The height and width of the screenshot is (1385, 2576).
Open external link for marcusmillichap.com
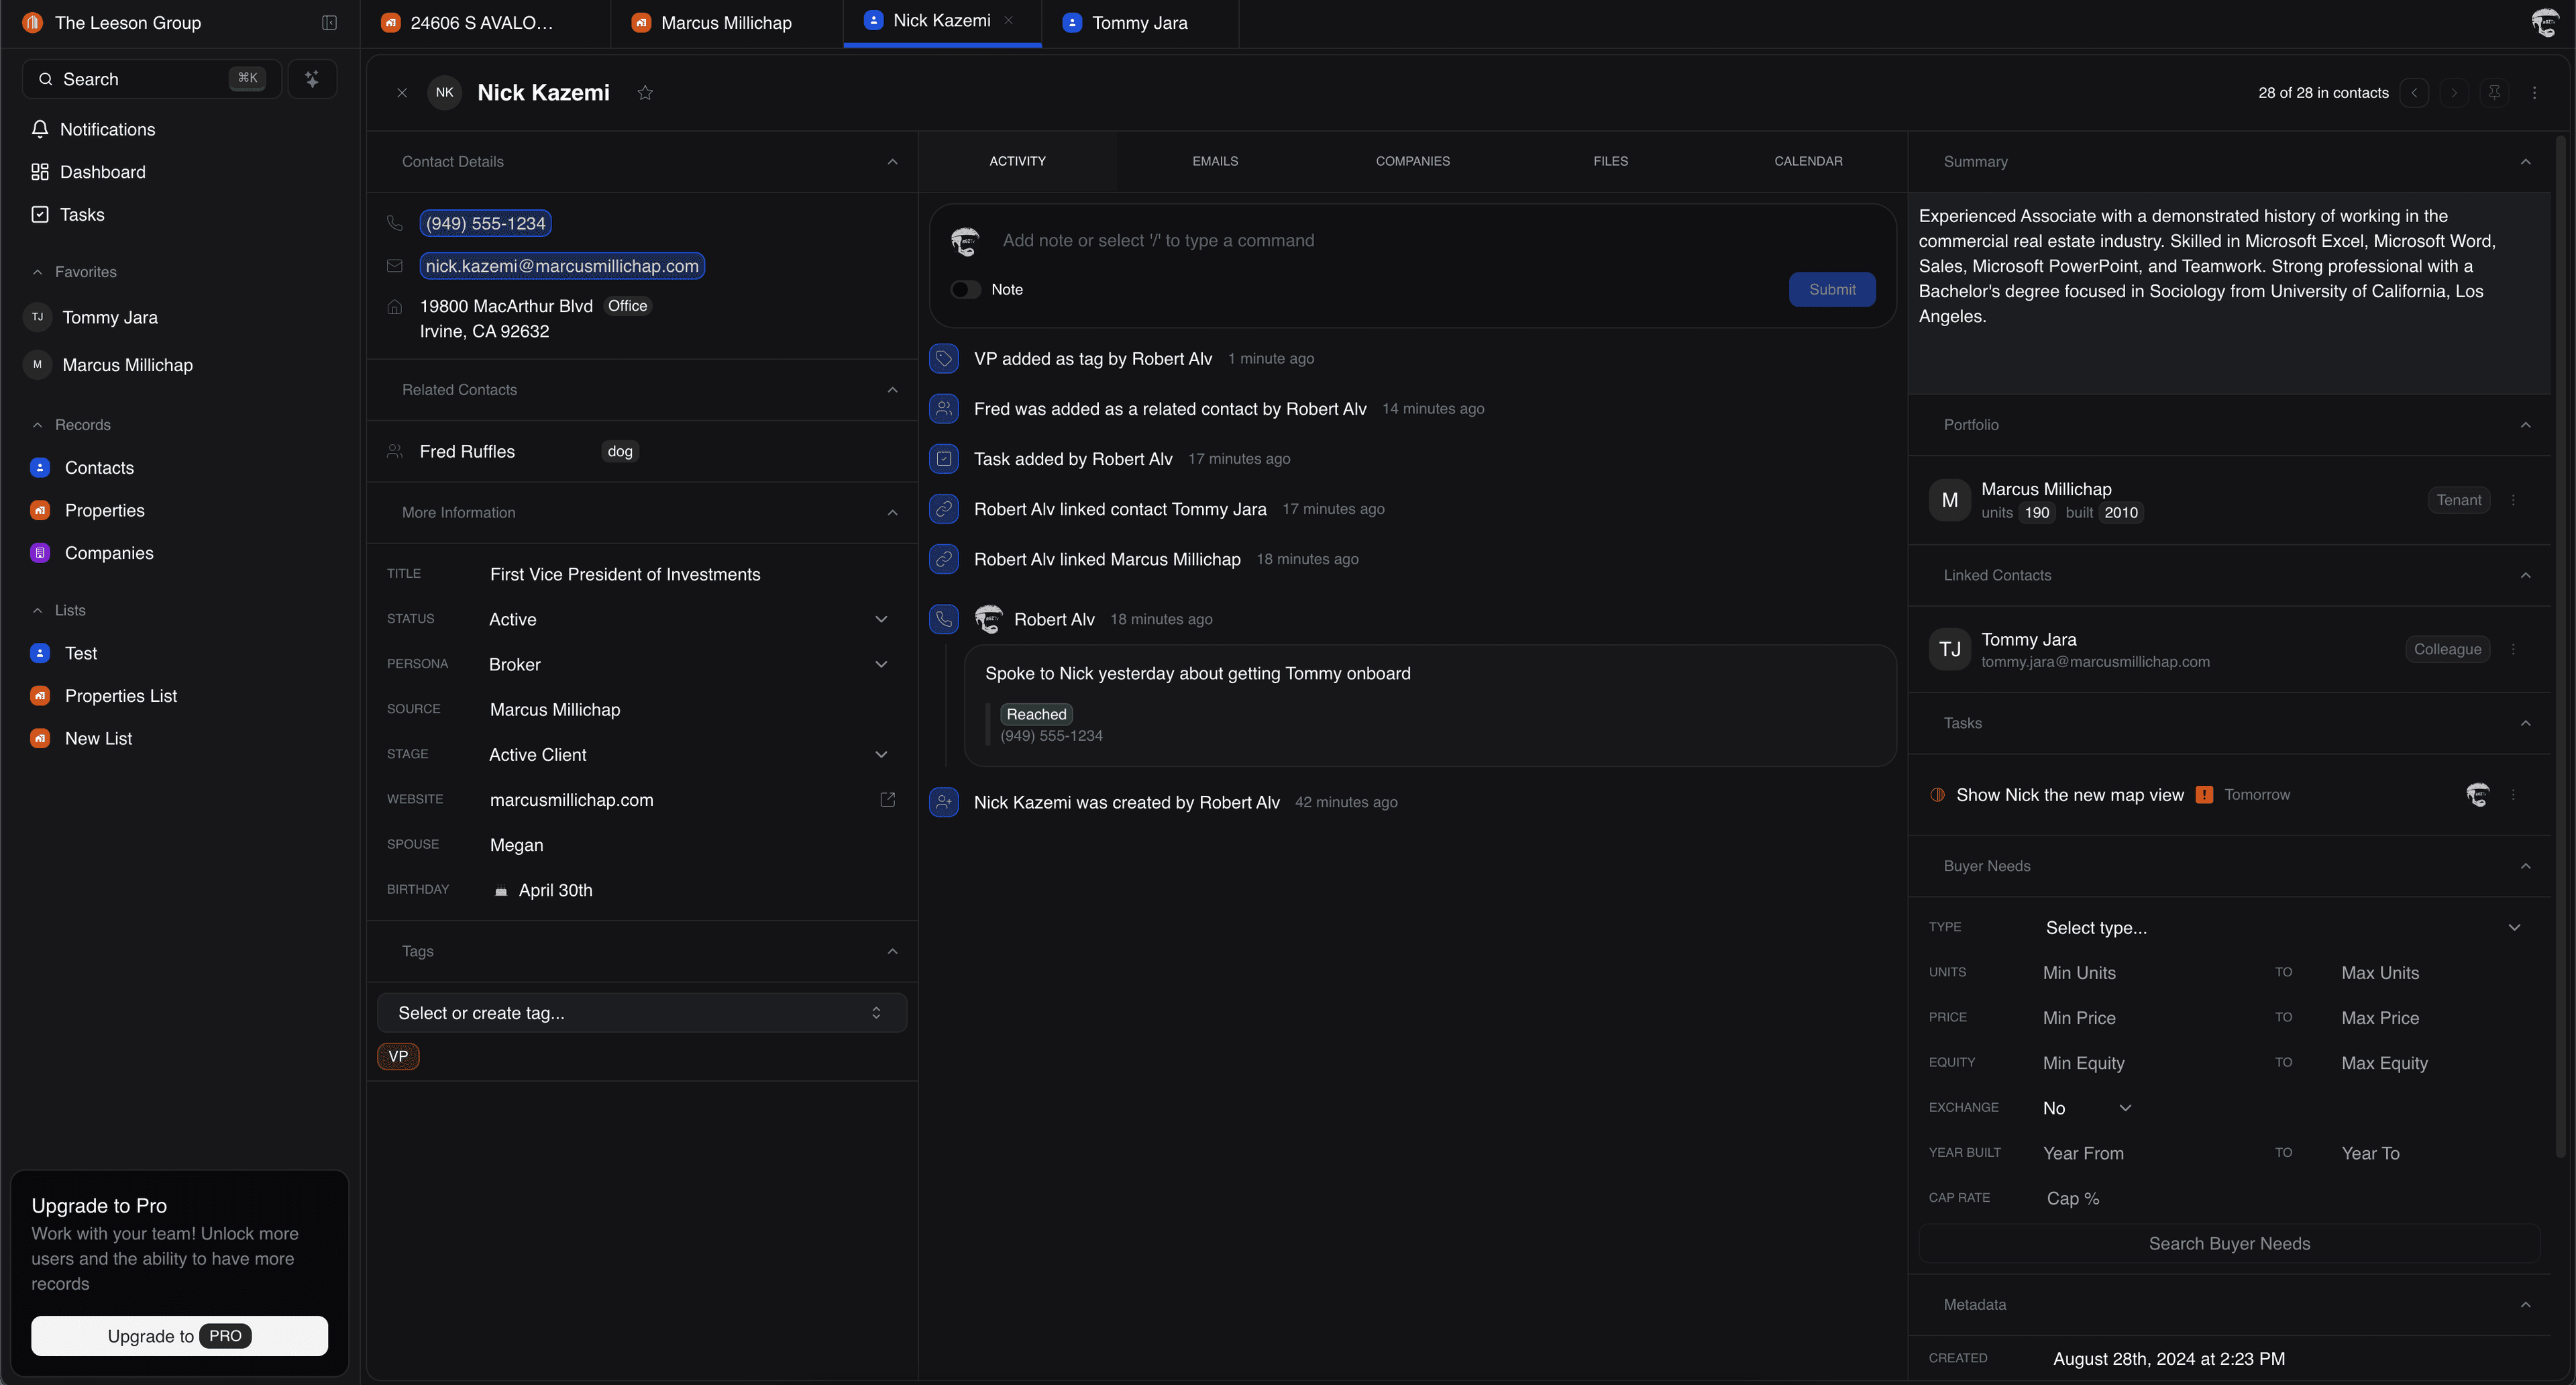coord(887,799)
